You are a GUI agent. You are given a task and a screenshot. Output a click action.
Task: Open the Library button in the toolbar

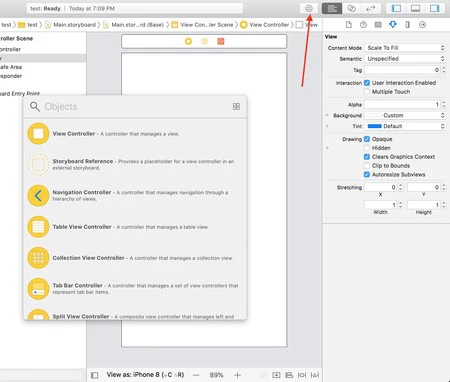(309, 8)
